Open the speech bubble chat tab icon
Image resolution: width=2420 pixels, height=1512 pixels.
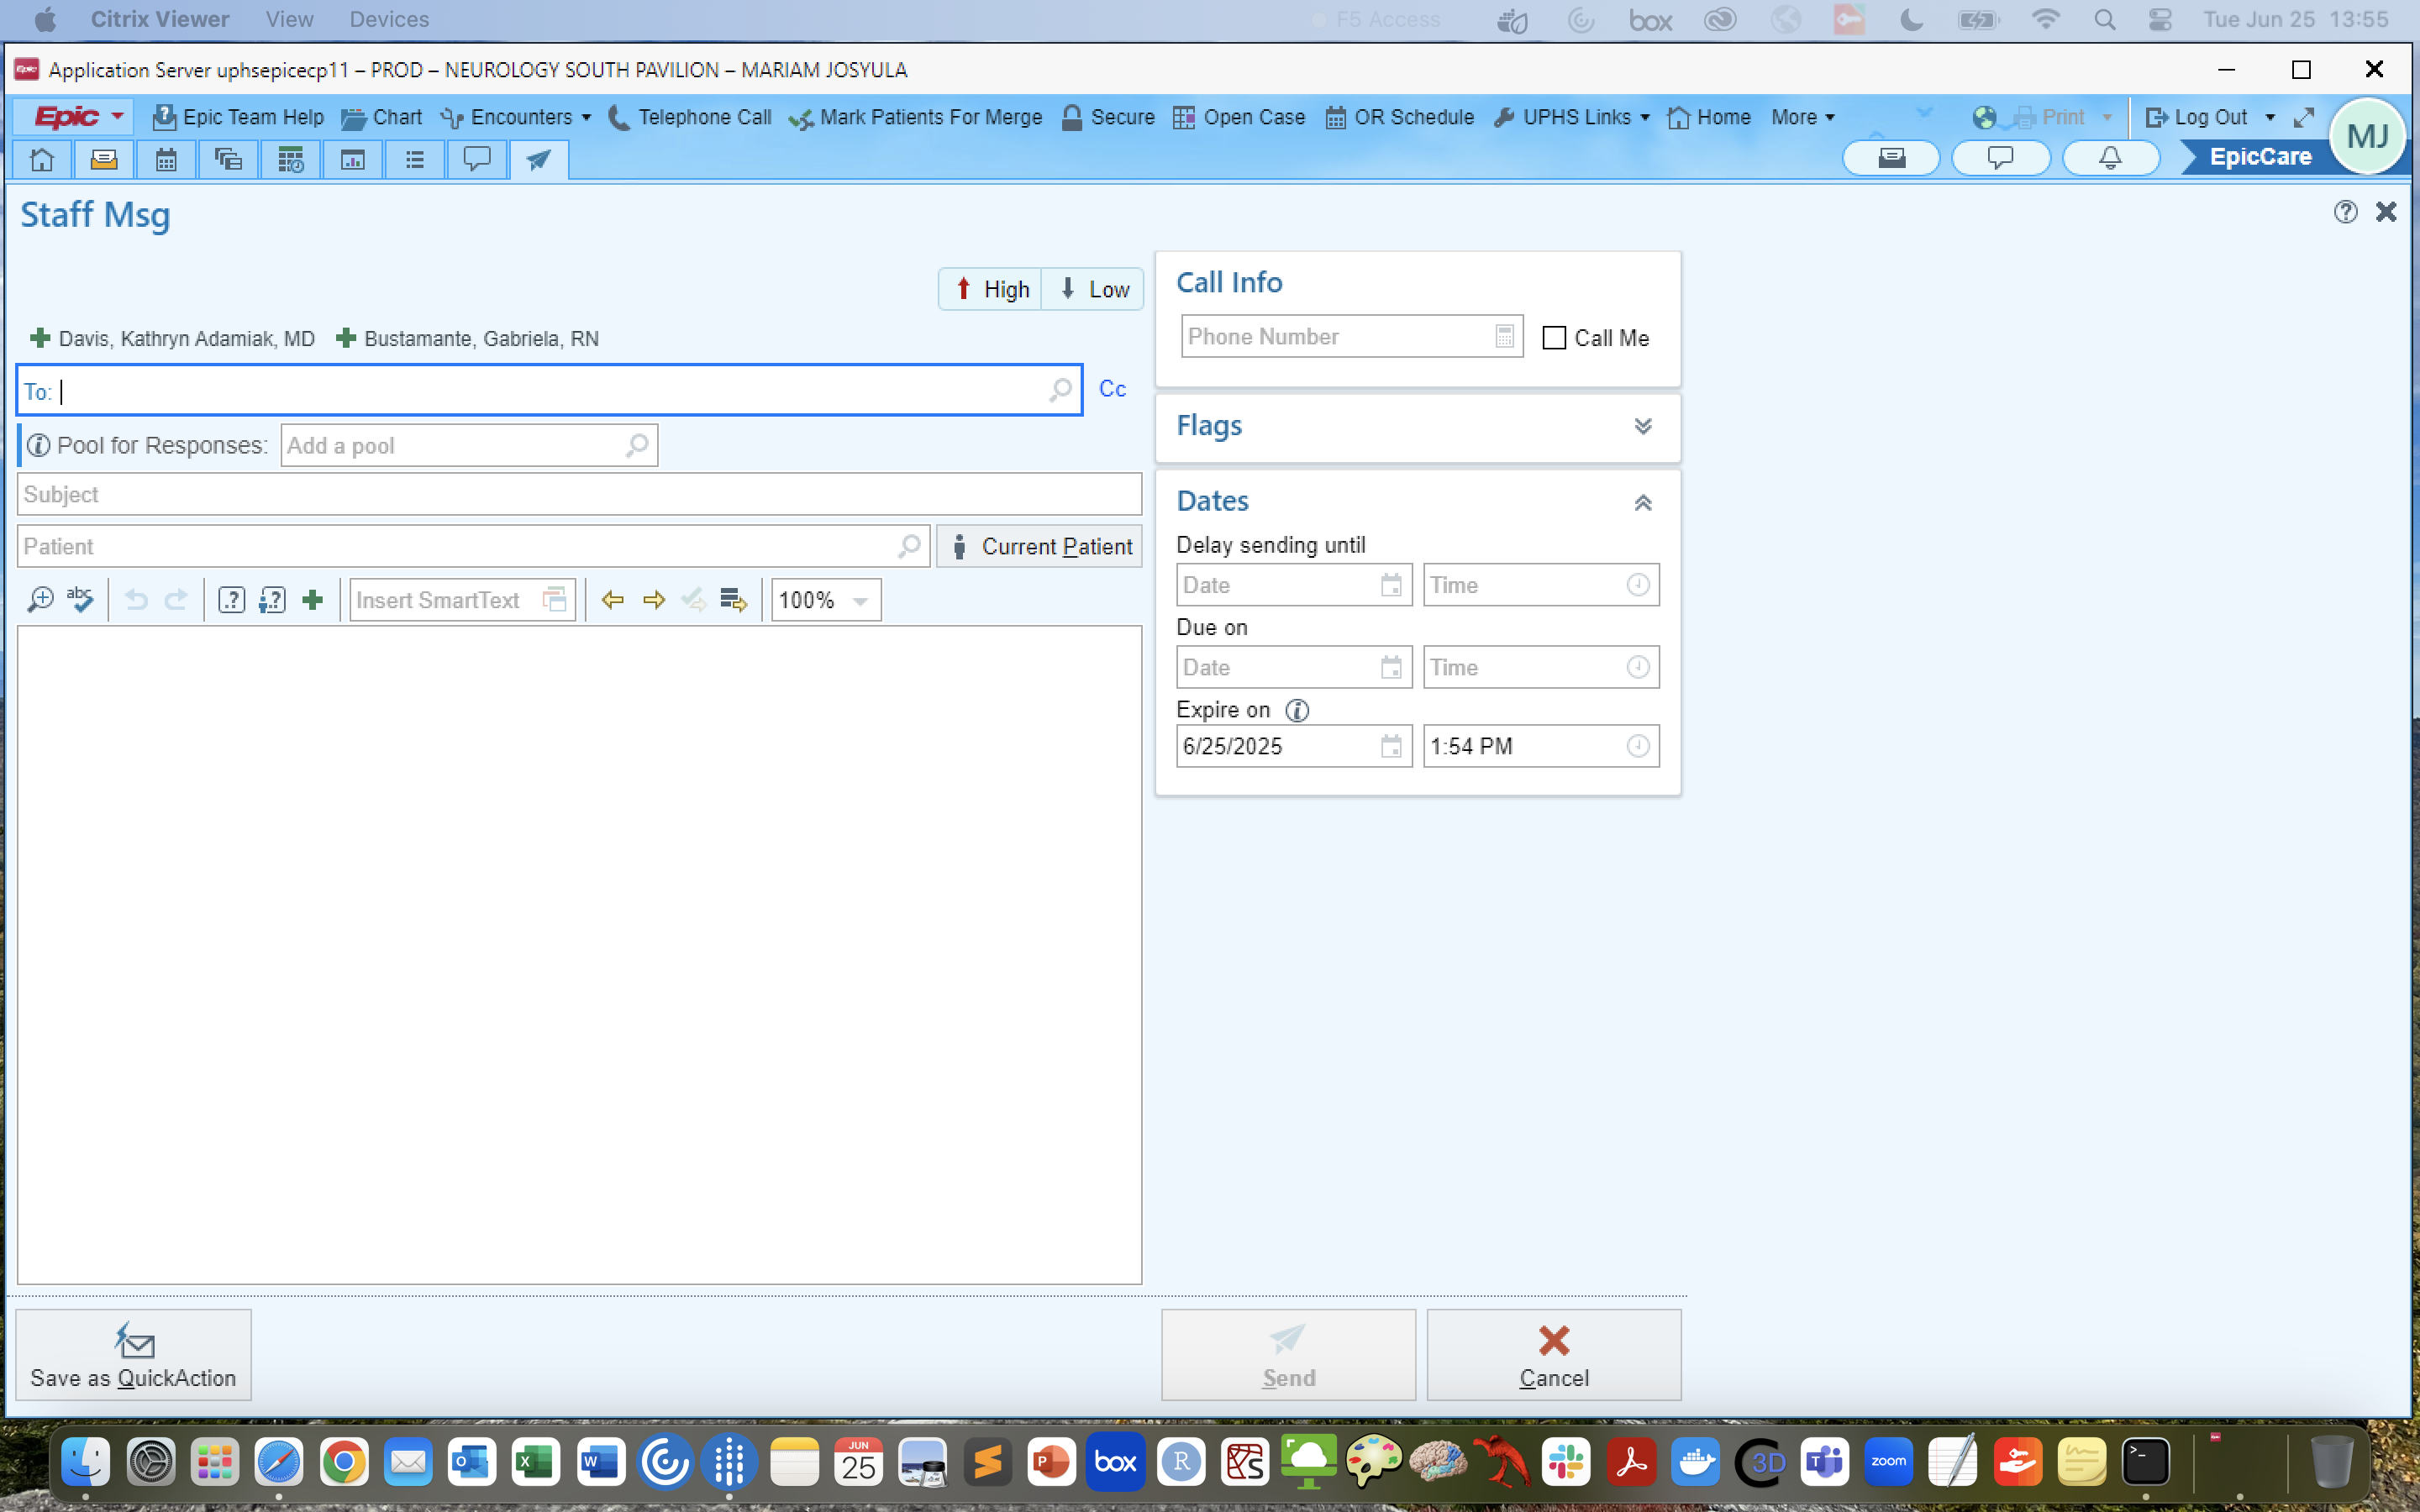(476, 160)
